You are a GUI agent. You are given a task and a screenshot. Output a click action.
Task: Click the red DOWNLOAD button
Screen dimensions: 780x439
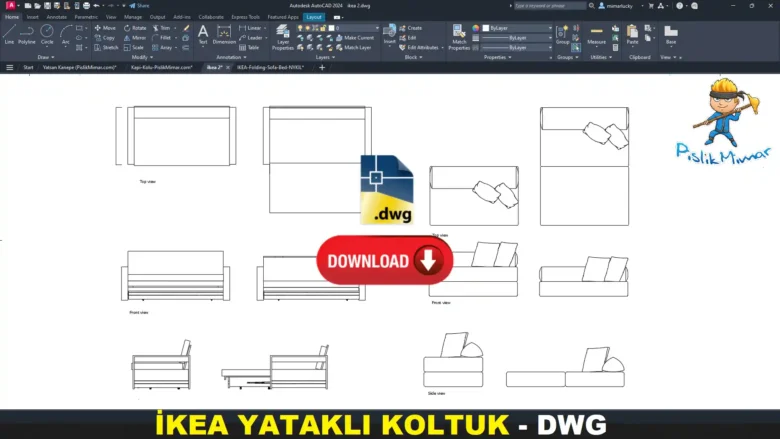tap(385, 261)
